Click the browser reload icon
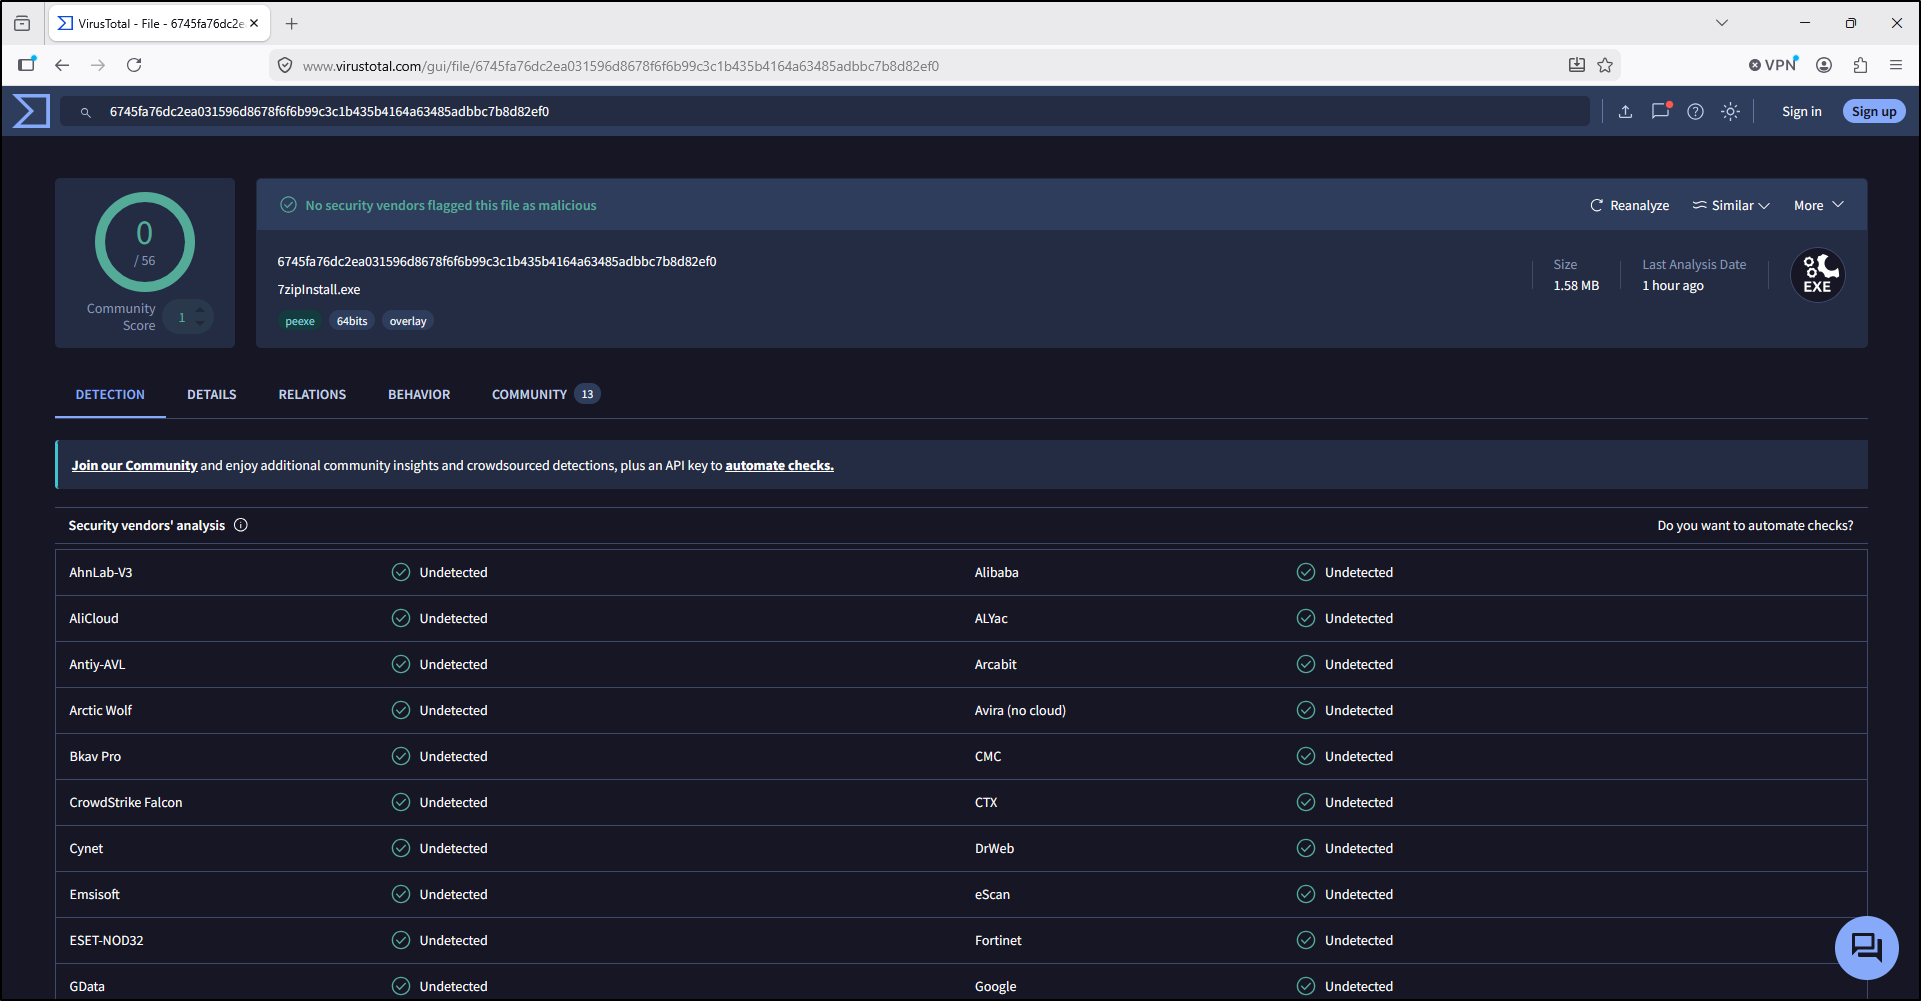Image resolution: width=1921 pixels, height=1001 pixels. (134, 65)
